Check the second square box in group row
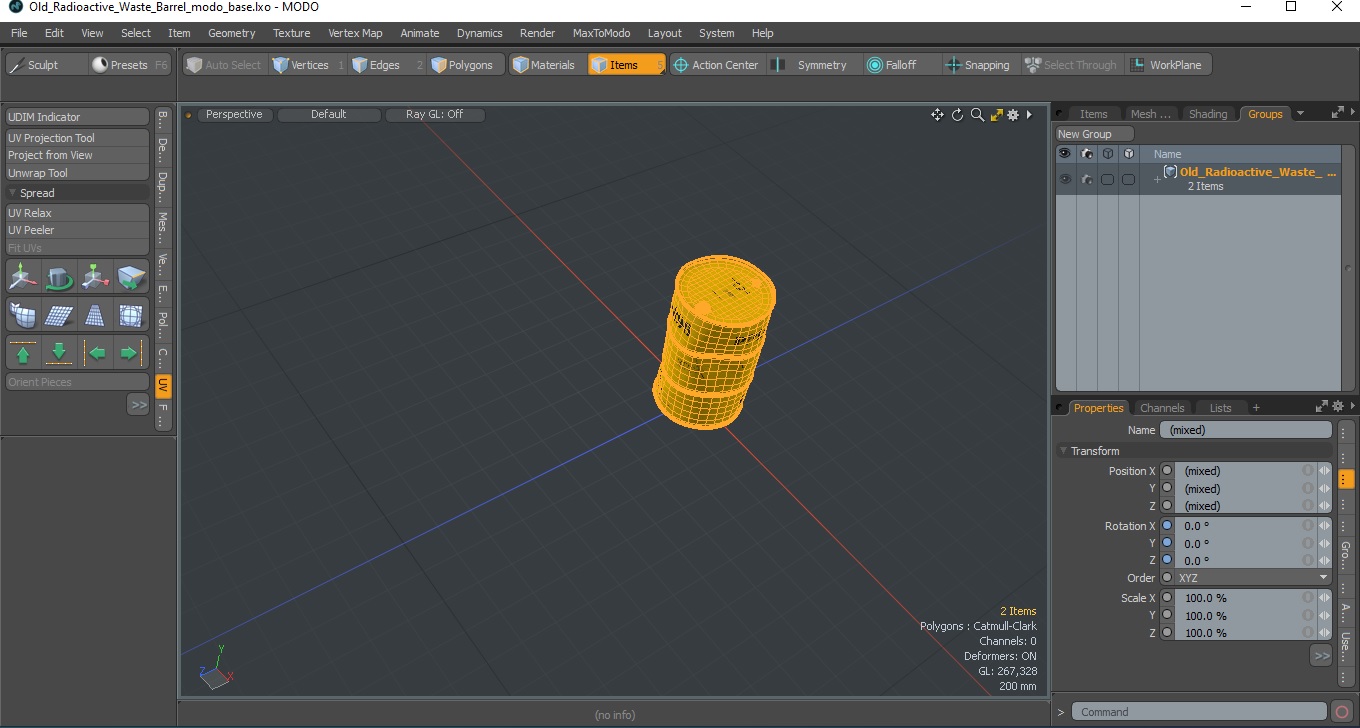1360x728 pixels. [1128, 179]
